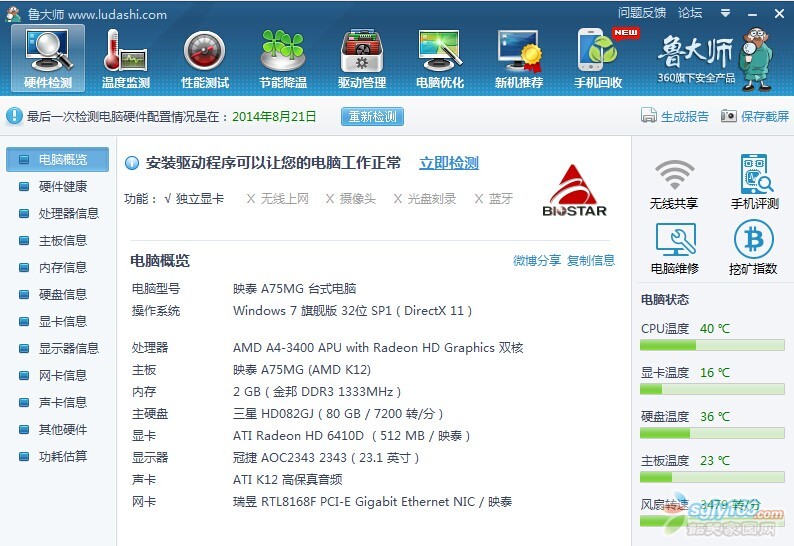
Task: Open the 论坛 forum link
Action: point(690,13)
